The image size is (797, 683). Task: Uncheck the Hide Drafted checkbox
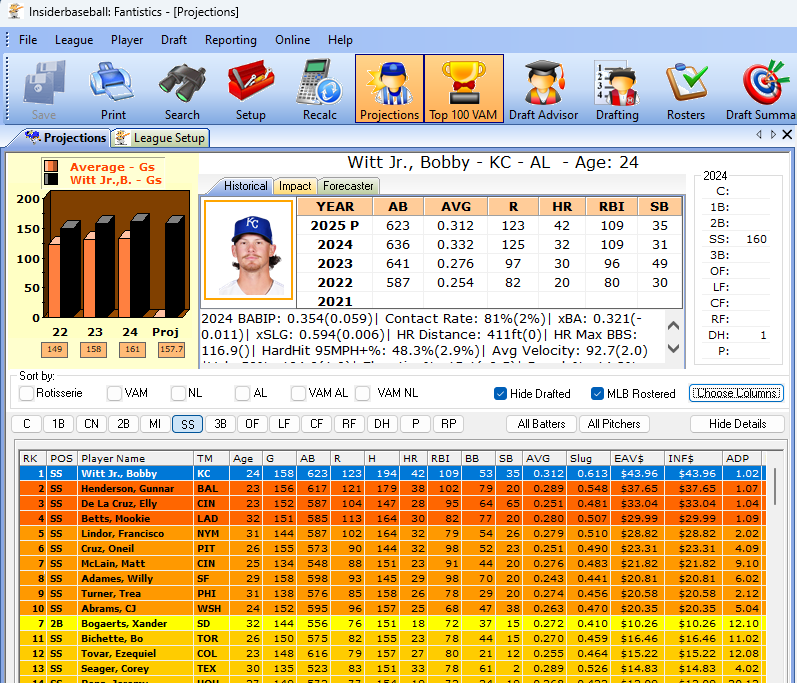coord(500,394)
